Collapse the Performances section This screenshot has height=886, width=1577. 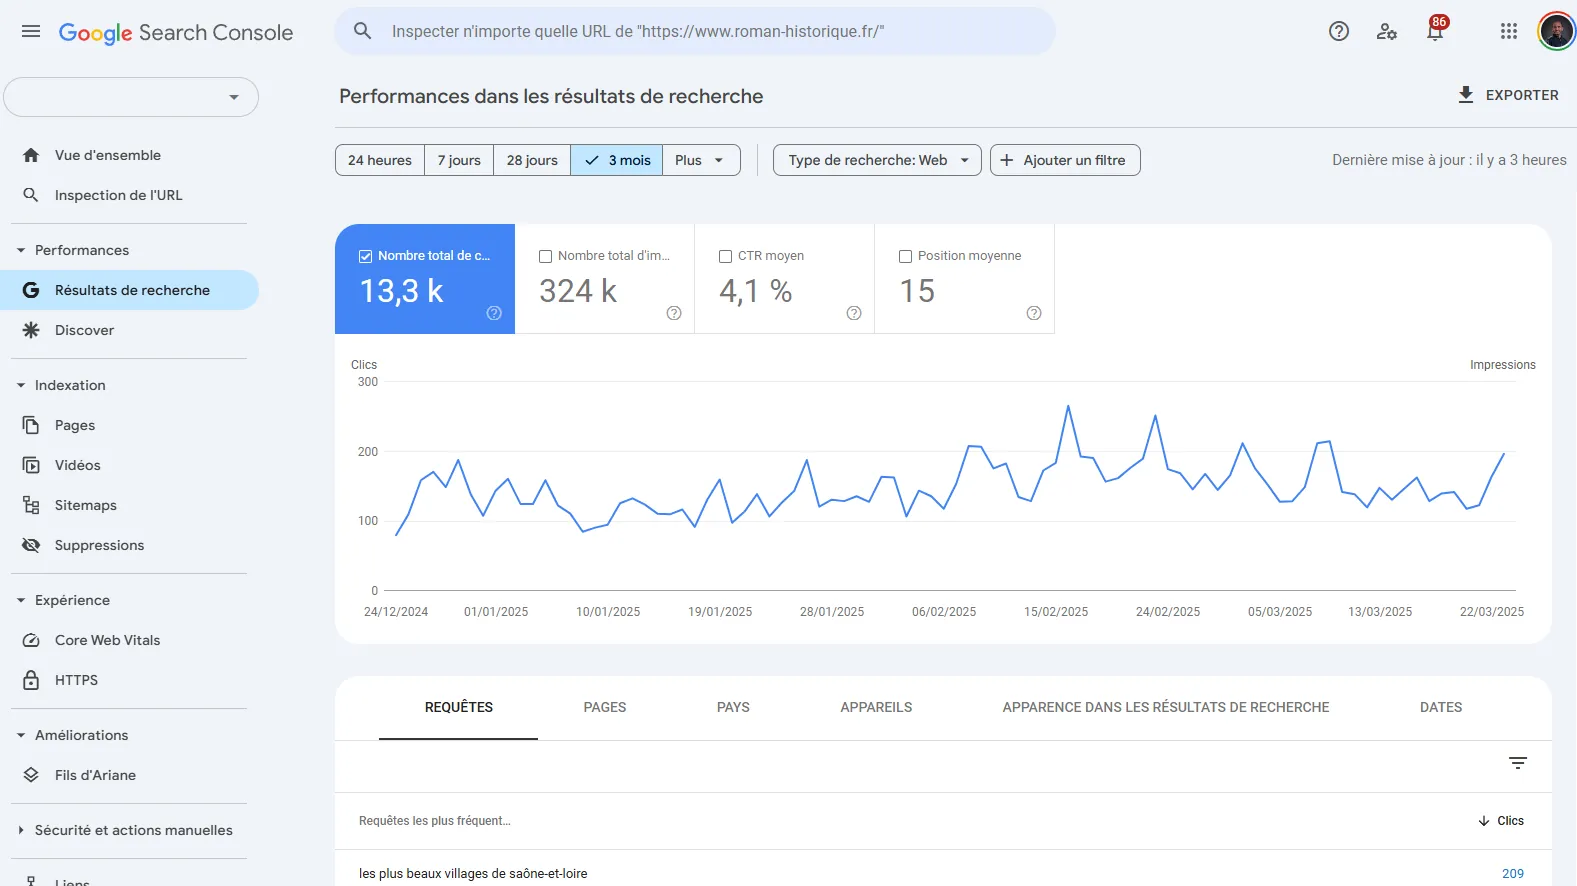coord(21,250)
